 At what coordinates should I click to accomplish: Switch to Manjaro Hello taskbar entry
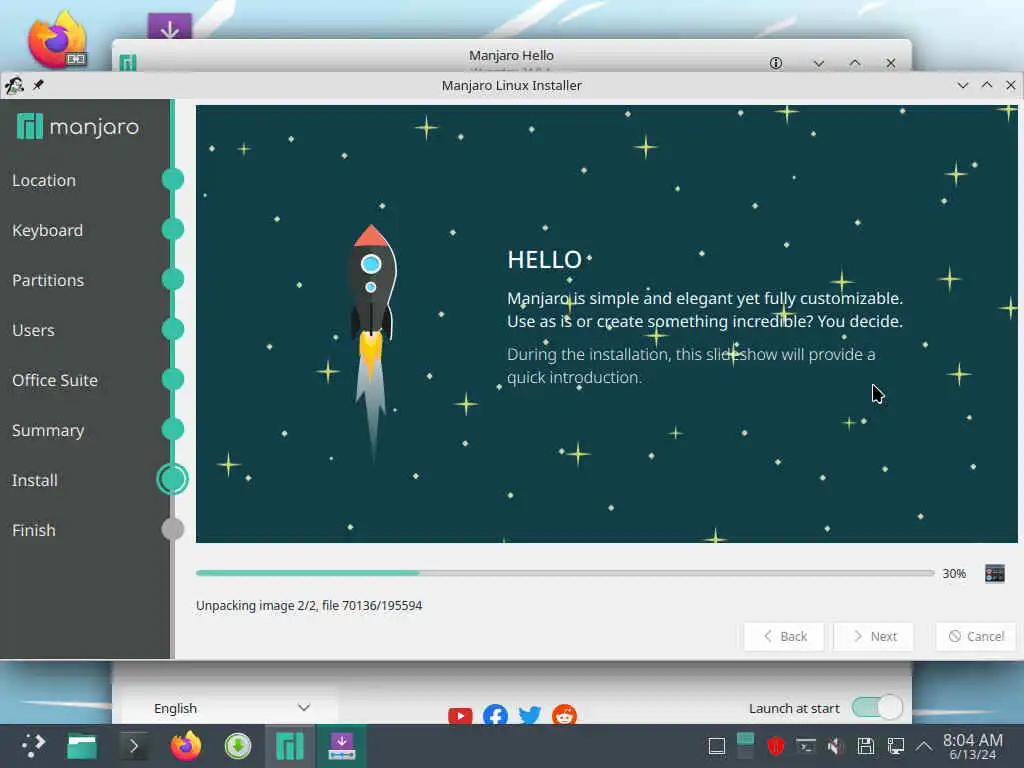pos(290,746)
